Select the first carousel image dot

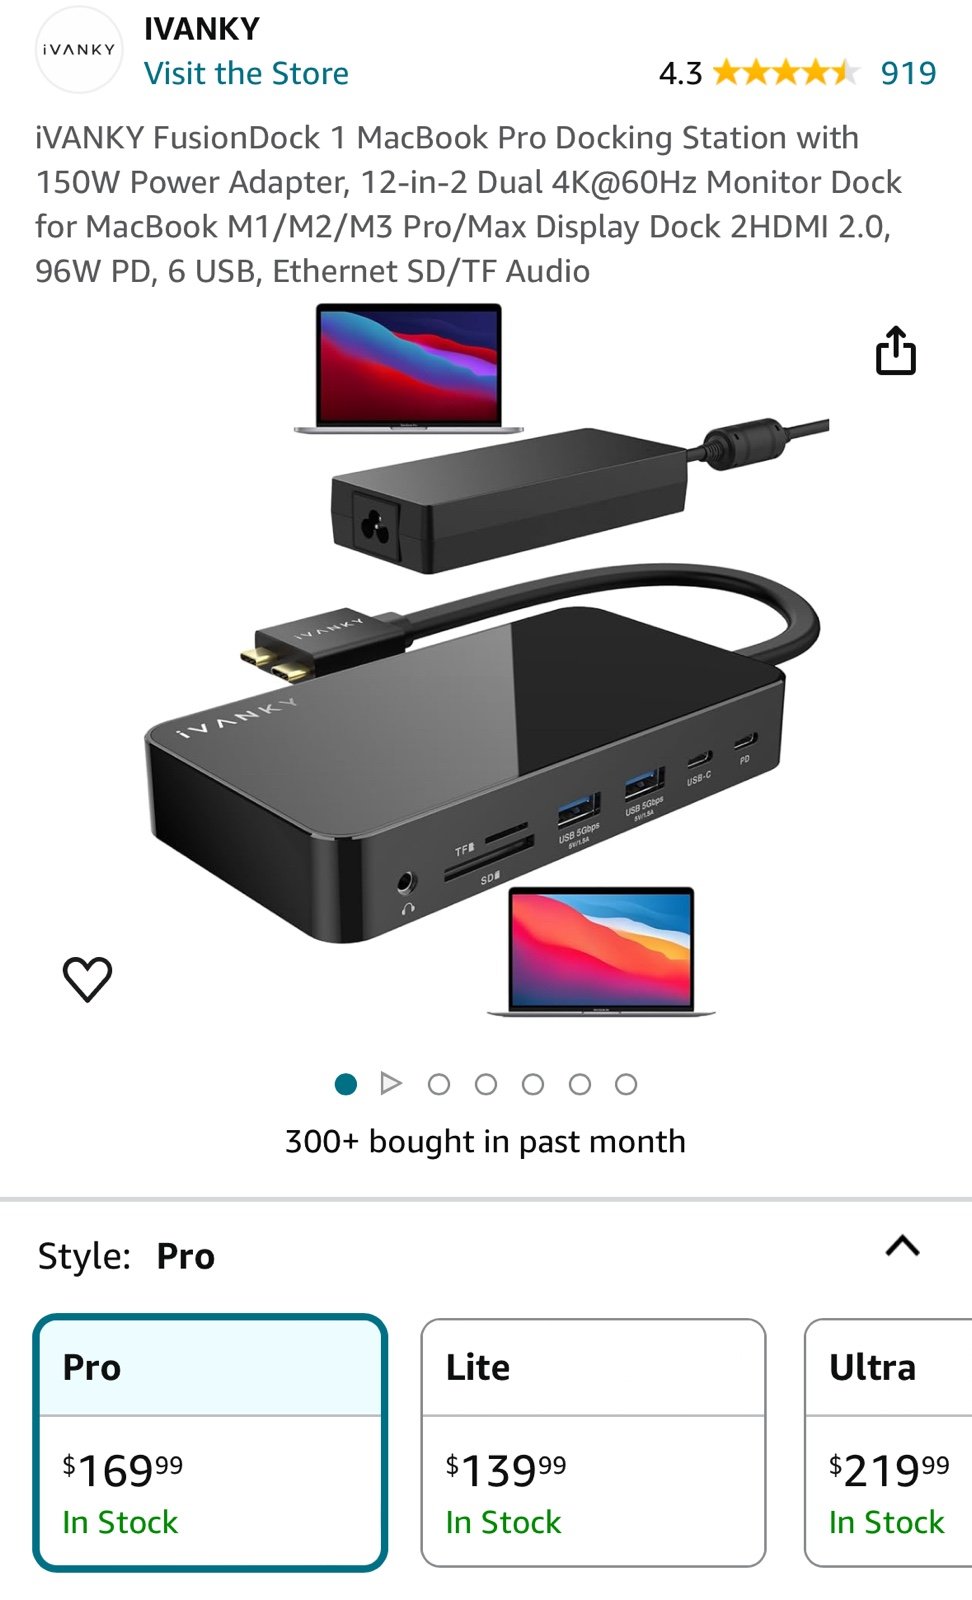[x=346, y=1084]
